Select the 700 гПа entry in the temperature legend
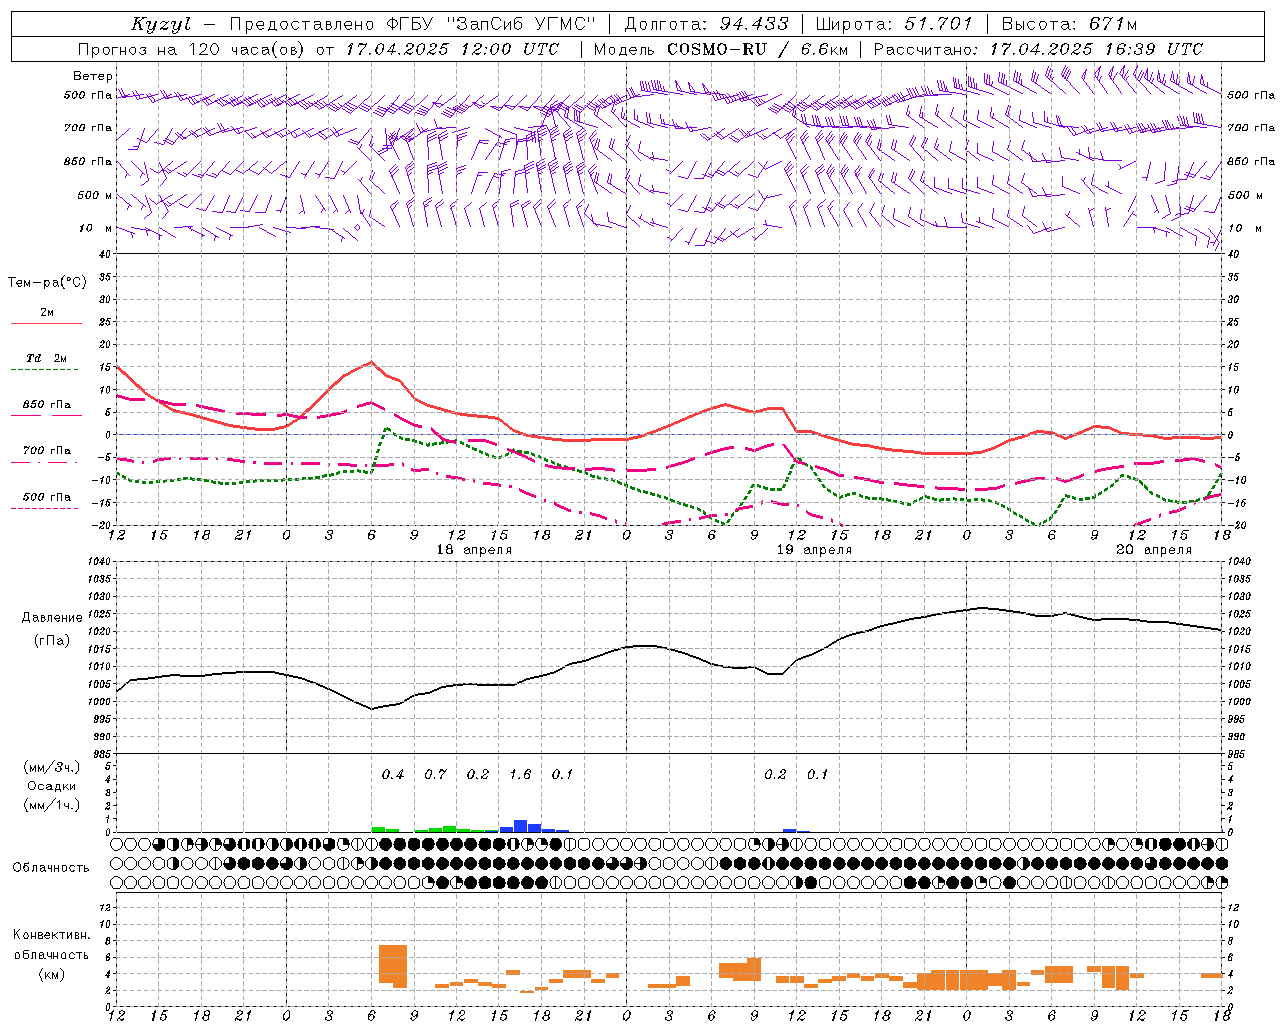 point(47,451)
